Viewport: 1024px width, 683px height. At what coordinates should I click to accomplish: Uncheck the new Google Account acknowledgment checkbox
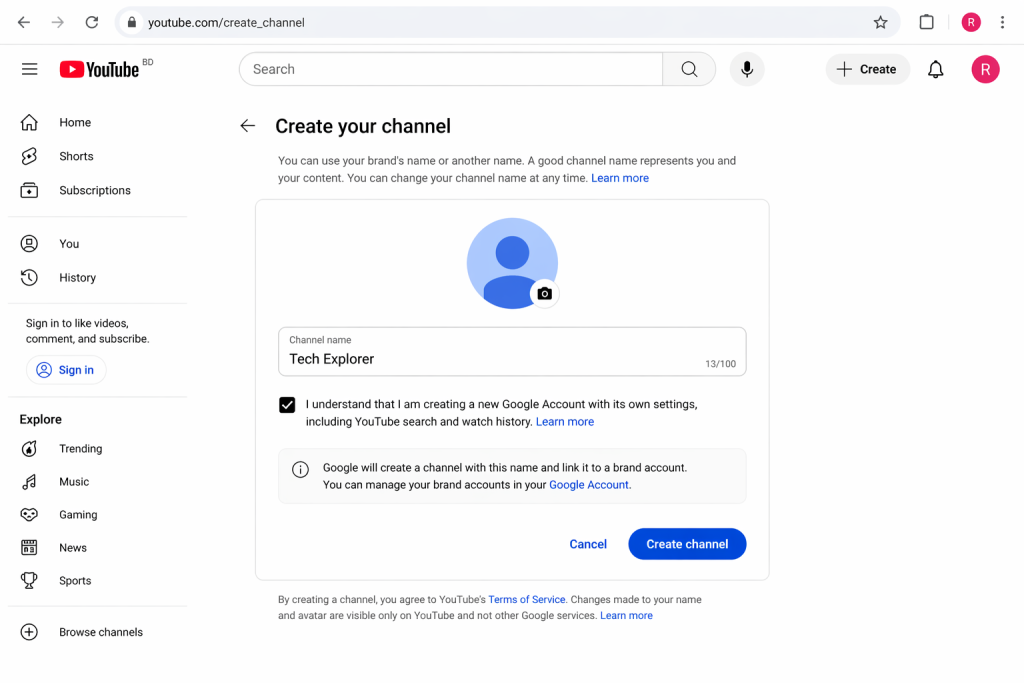[x=287, y=405]
